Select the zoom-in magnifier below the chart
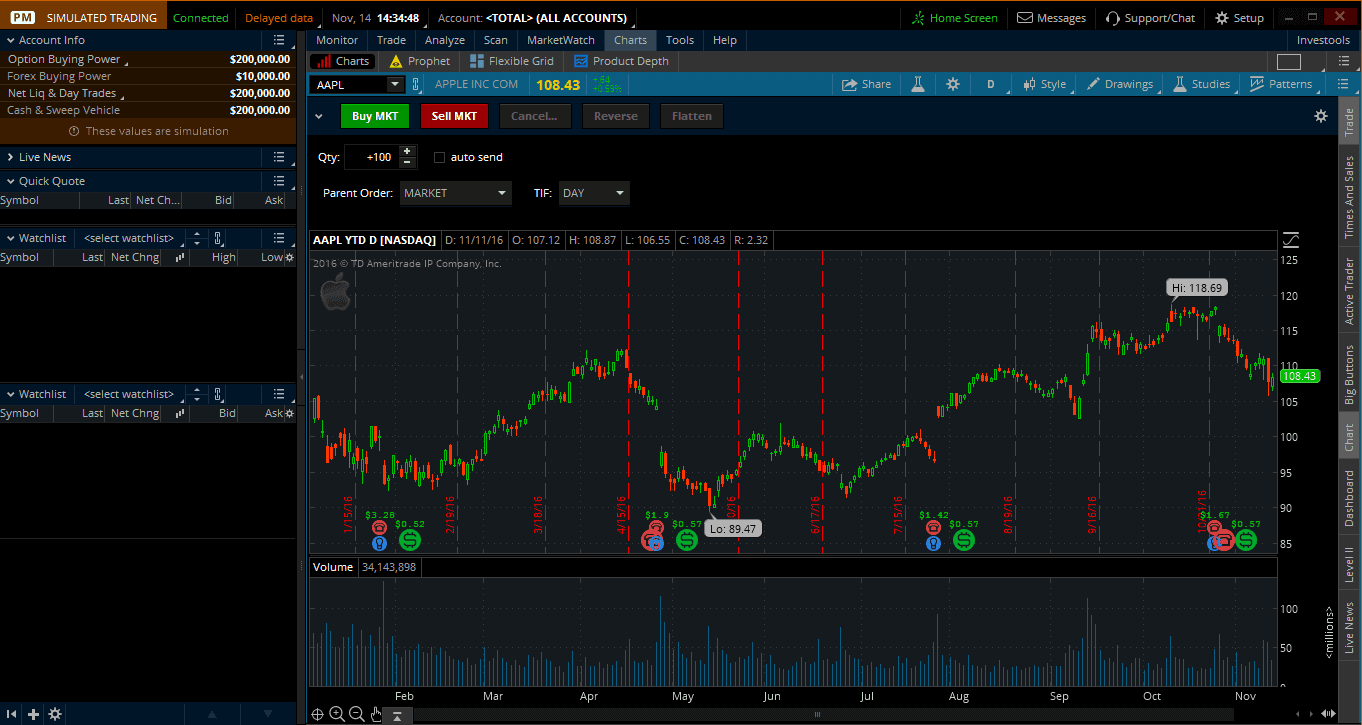This screenshot has width=1362, height=725. [337, 714]
